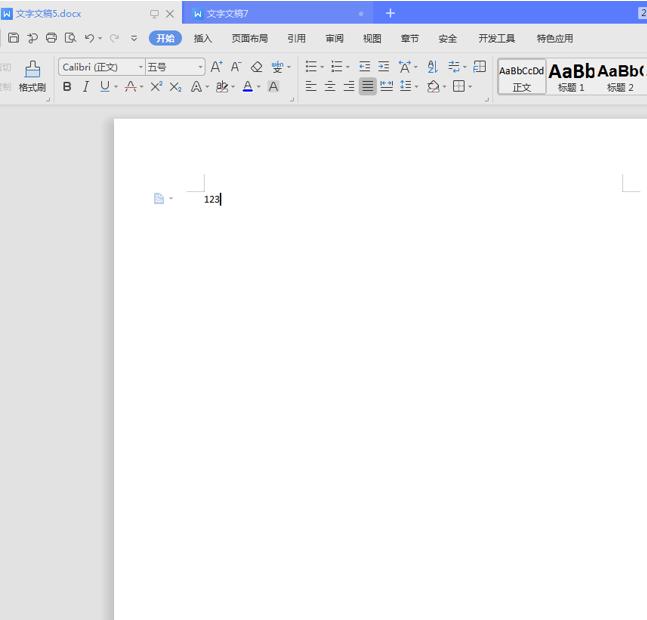Create new document tab with plus button
Screen dimensions: 647x620
pos(390,13)
